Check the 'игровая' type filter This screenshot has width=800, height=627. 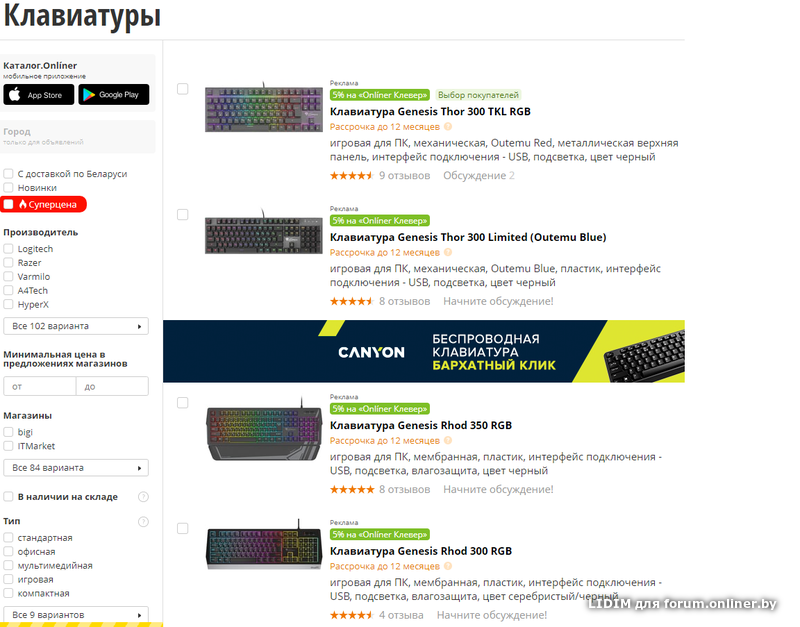coord(8,579)
